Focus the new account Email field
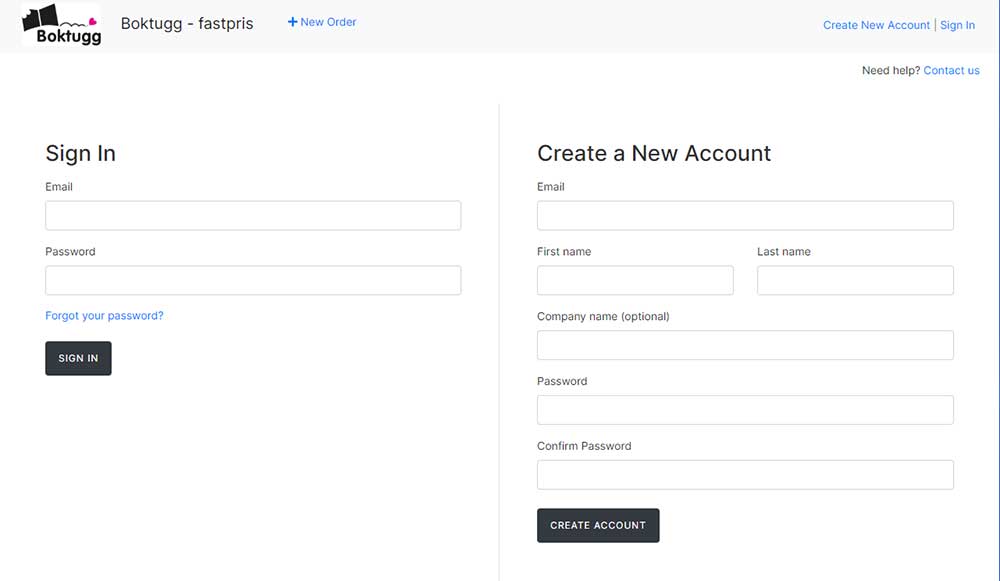The width and height of the screenshot is (1000, 581). [745, 216]
